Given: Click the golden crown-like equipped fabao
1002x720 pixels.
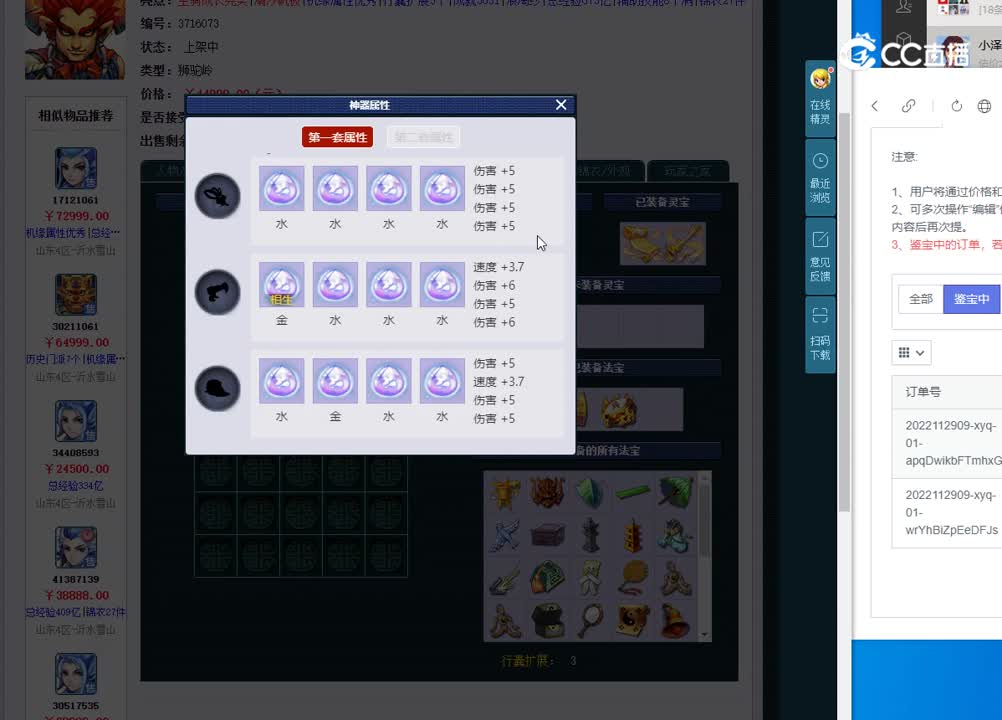Looking at the screenshot, I should 619,410.
